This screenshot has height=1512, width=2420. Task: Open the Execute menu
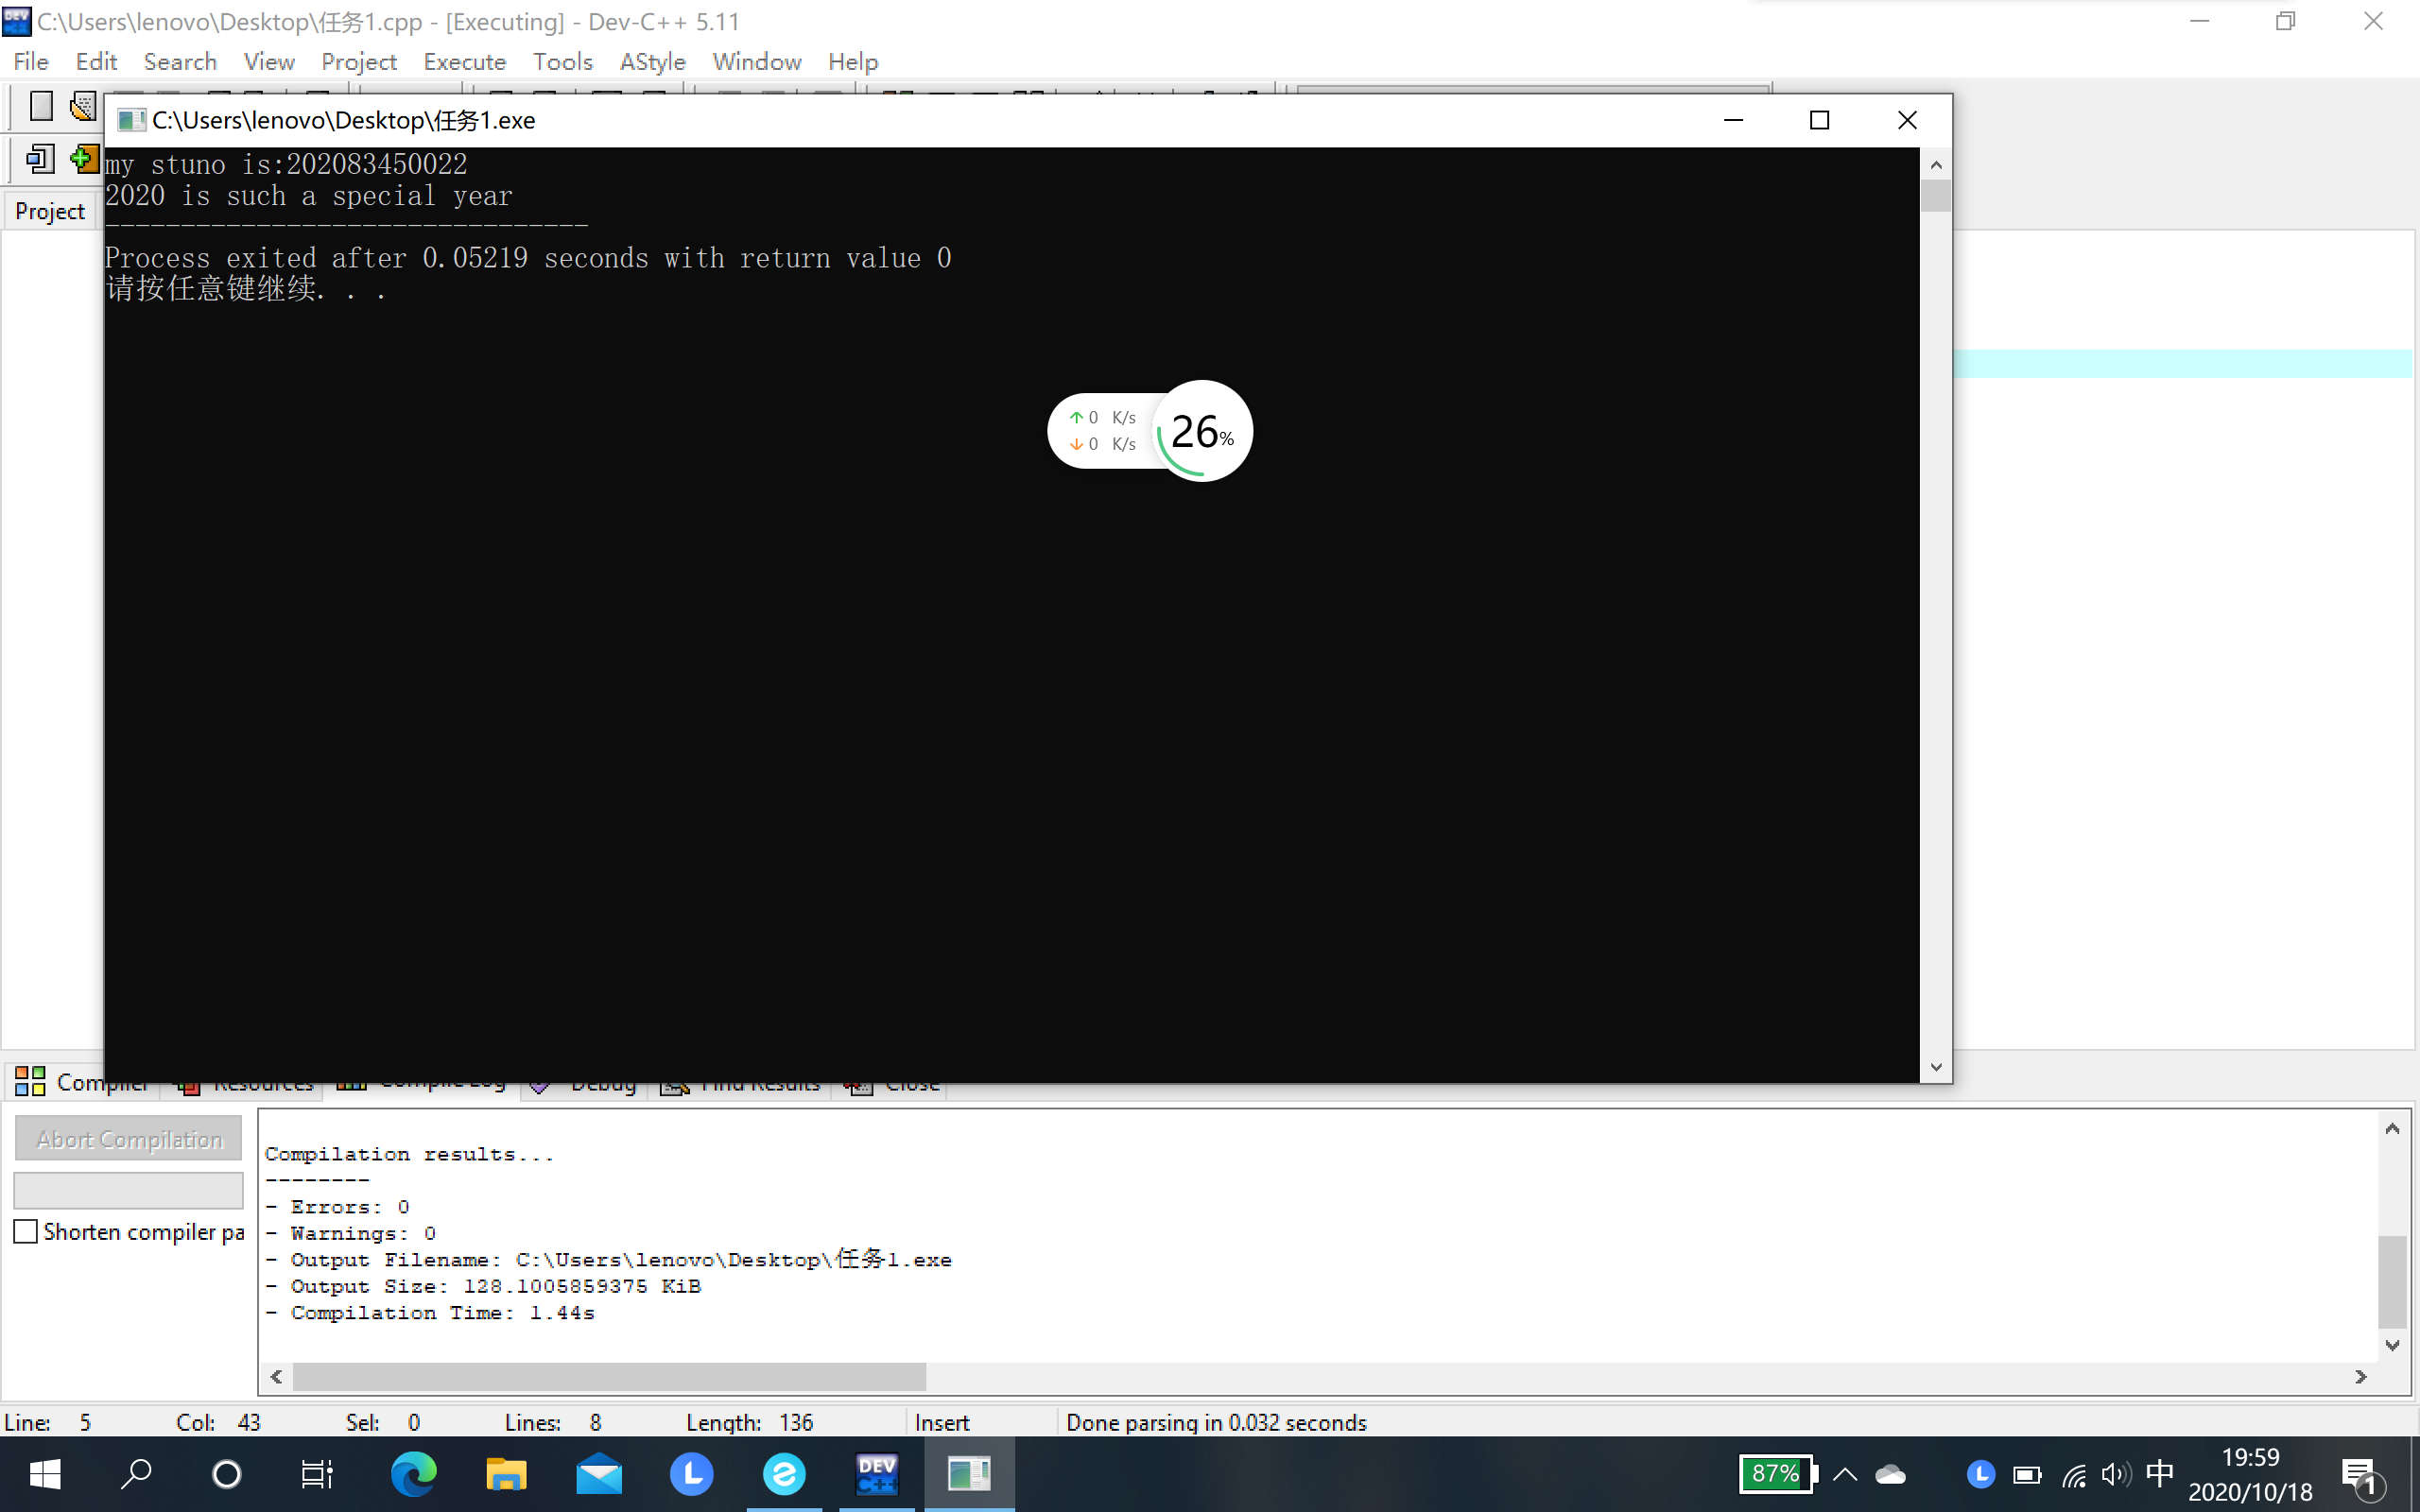(464, 62)
